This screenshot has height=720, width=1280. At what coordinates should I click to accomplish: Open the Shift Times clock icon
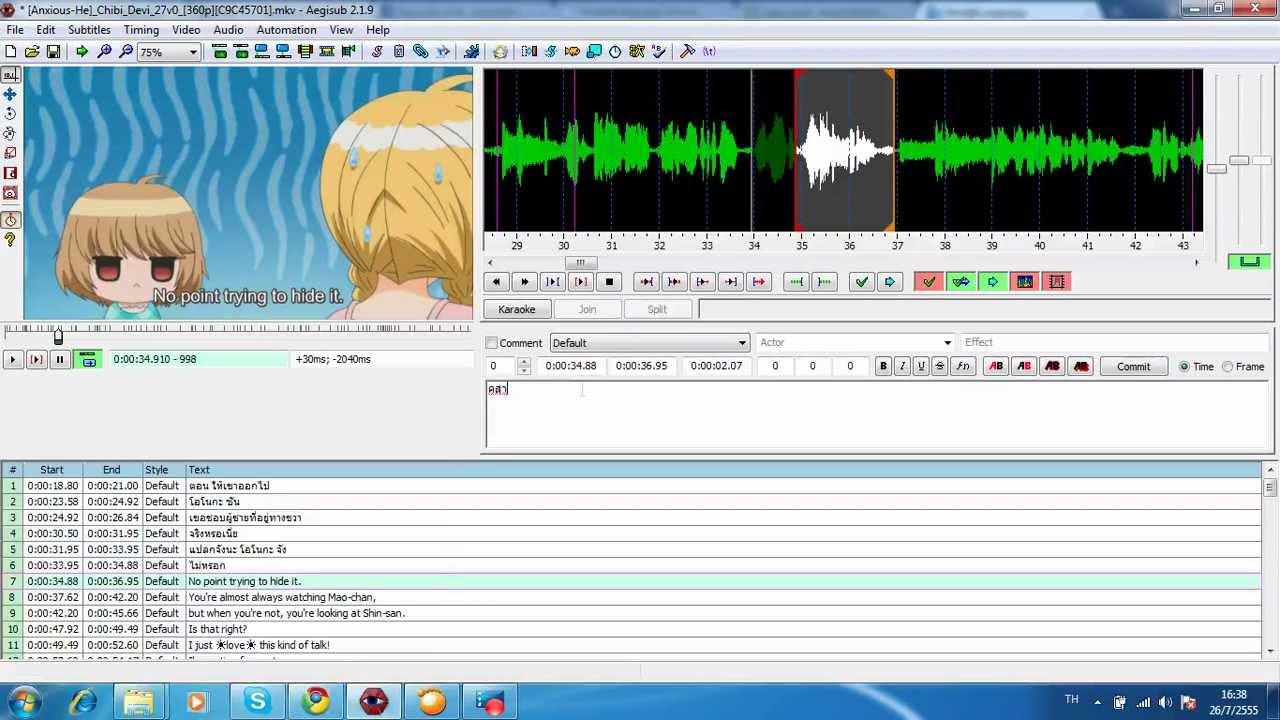(615, 51)
